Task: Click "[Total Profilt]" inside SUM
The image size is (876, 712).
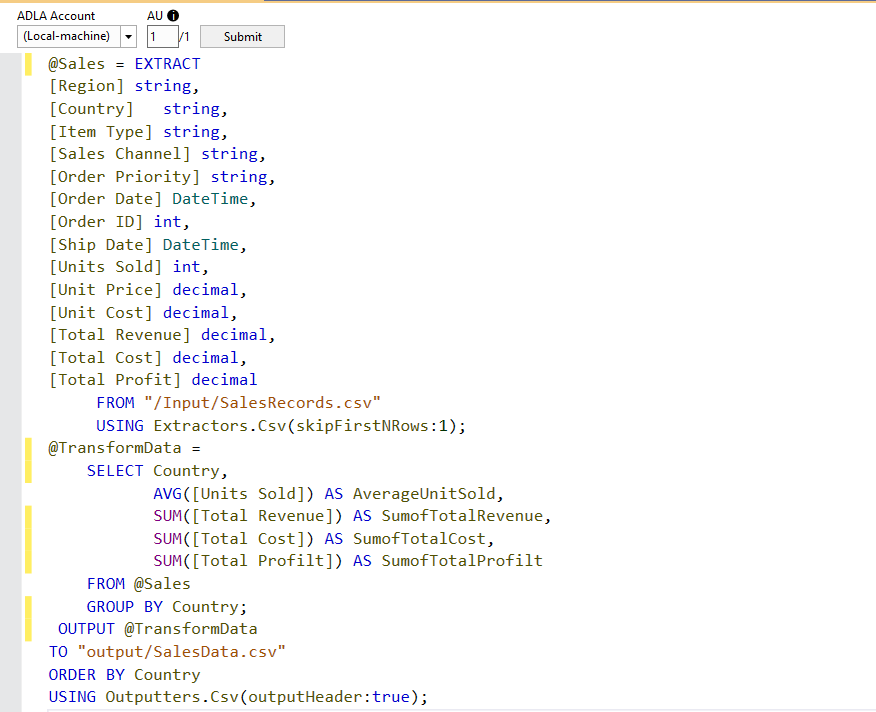Action: (x=262, y=561)
